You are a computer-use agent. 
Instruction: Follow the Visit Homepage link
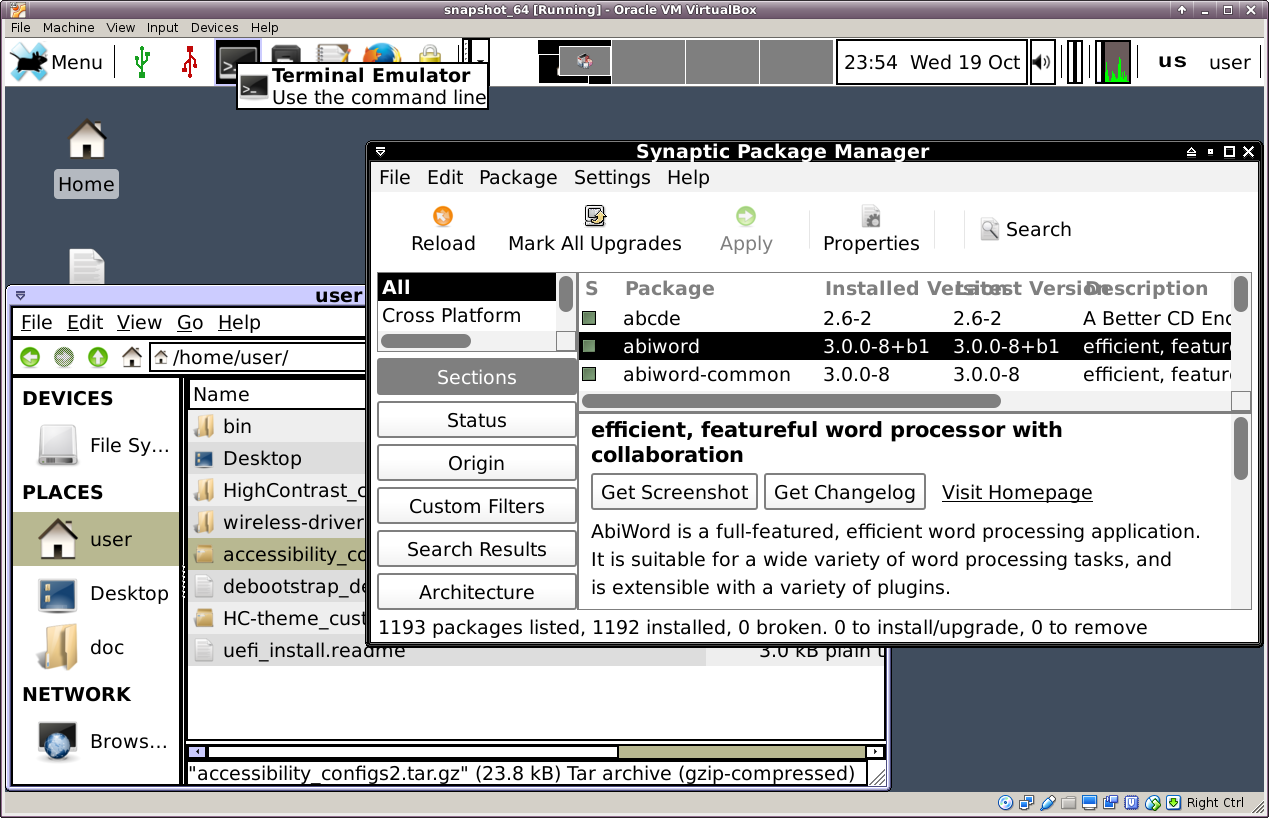click(x=1017, y=492)
